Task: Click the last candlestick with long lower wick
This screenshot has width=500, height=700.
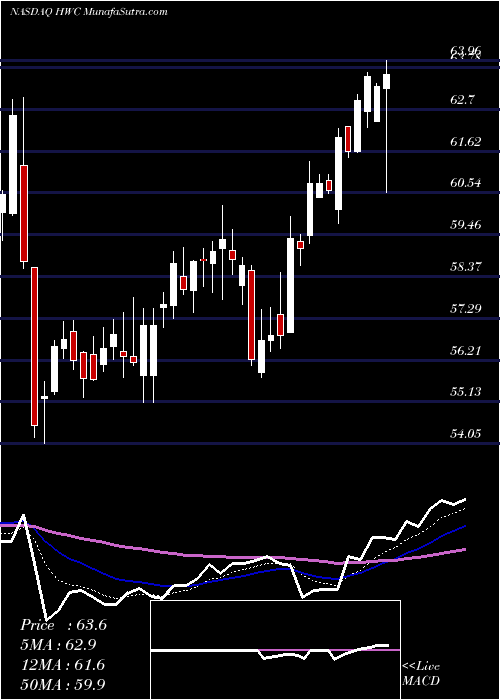Action: 387,126
